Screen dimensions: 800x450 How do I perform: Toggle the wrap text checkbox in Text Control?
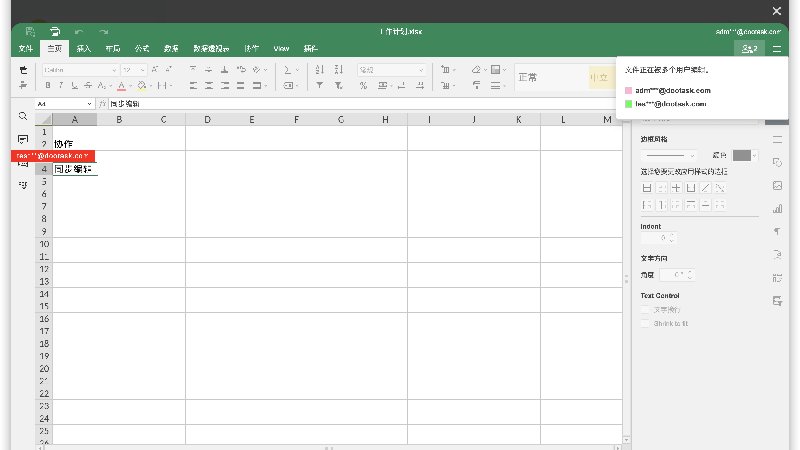645,310
